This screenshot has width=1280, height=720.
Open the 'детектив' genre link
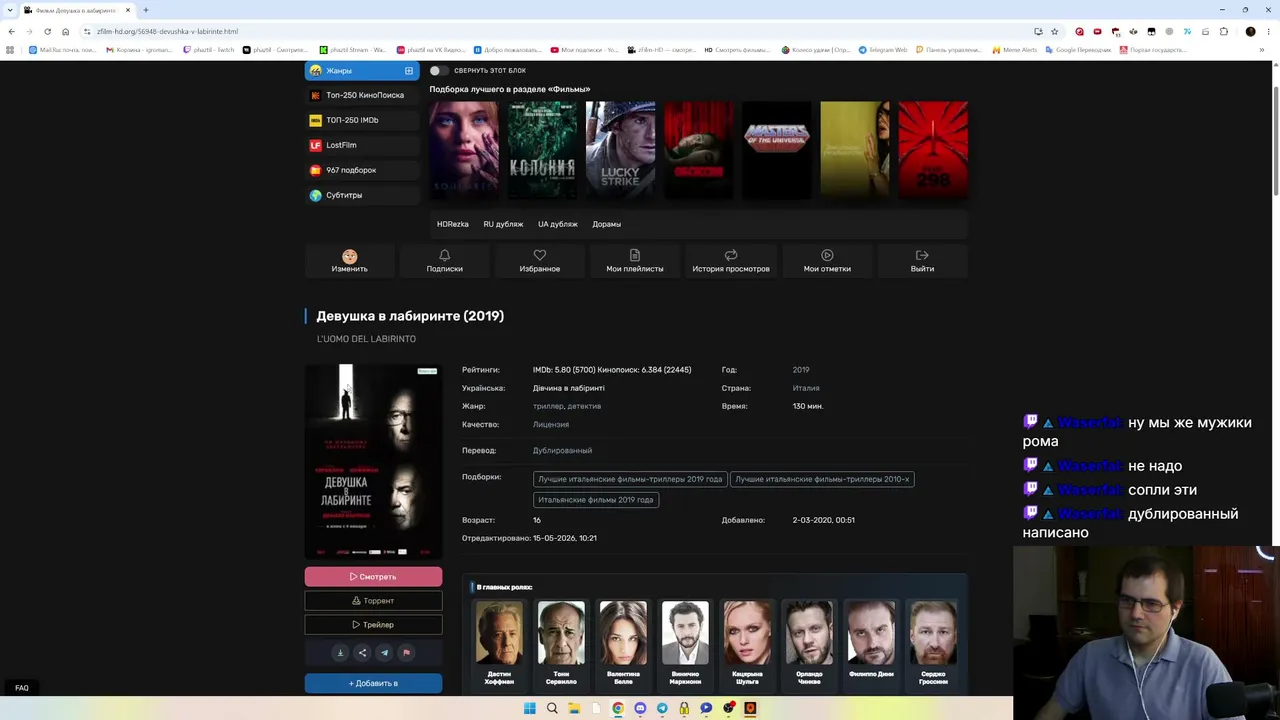pyautogui.click(x=584, y=406)
